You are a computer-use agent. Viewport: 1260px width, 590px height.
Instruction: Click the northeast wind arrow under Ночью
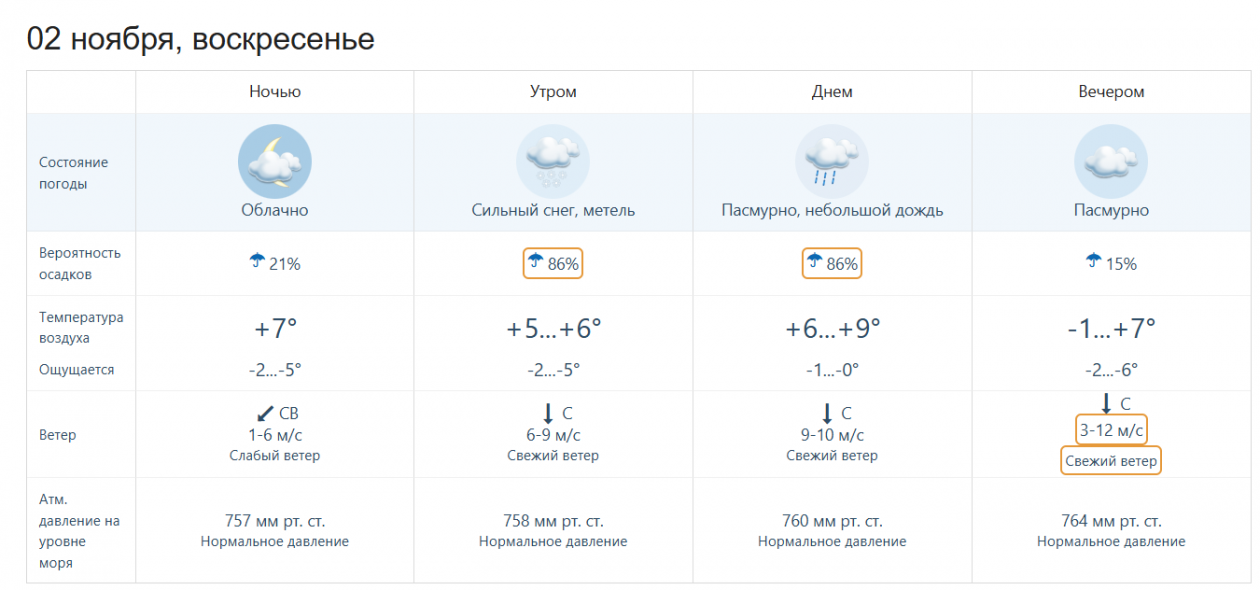pos(264,412)
